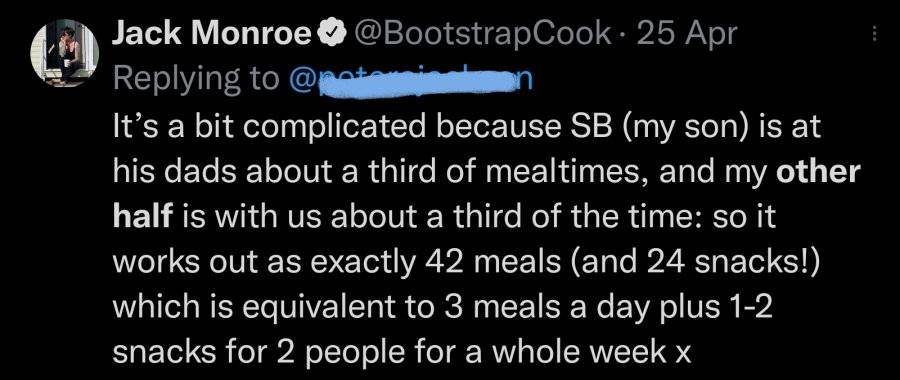
Task: Select the bold word 'half'
Action: (x=142, y=217)
